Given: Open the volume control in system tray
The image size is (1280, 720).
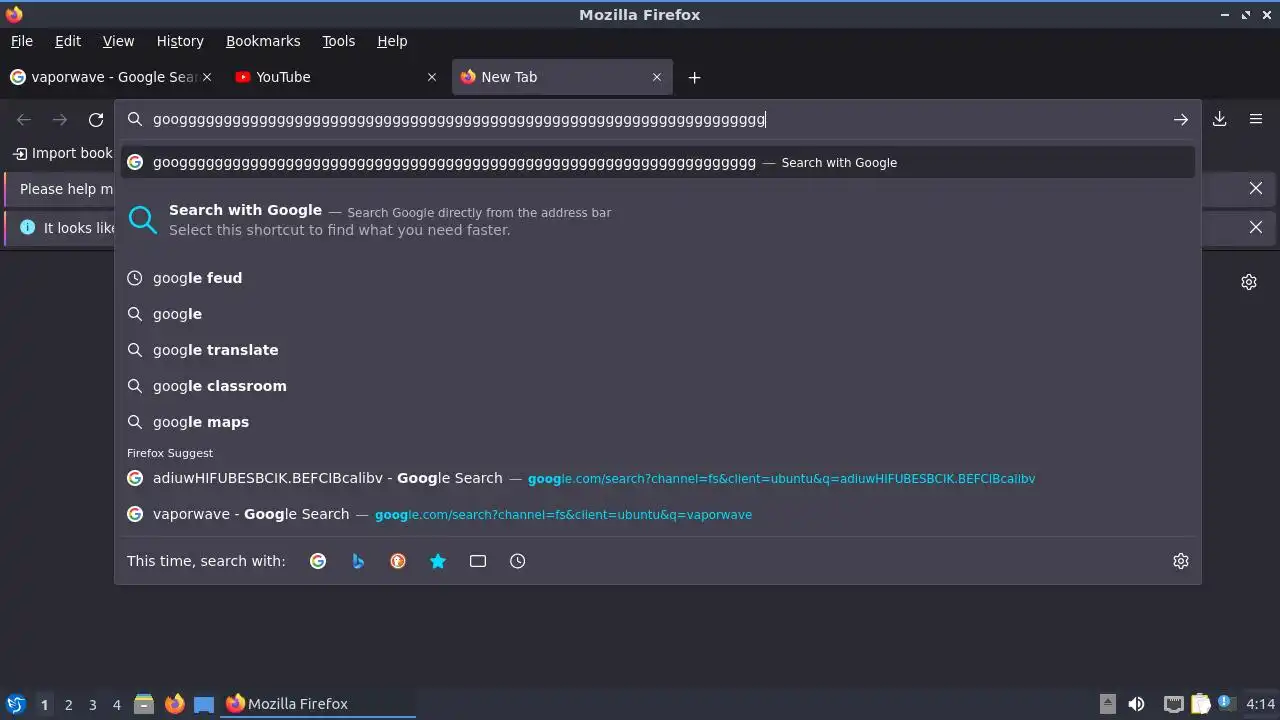Looking at the screenshot, I should [1136, 704].
